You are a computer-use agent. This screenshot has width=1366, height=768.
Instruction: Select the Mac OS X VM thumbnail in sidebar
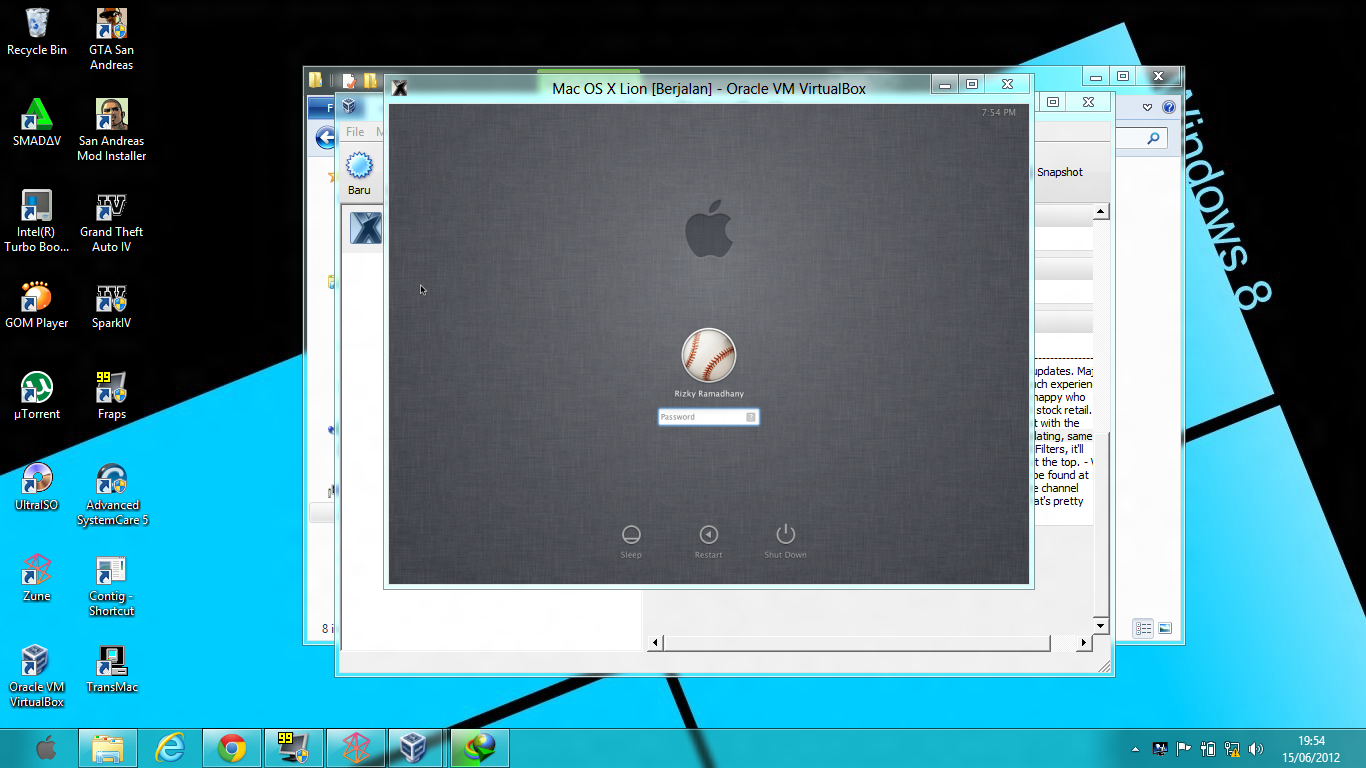click(x=364, y=228)
